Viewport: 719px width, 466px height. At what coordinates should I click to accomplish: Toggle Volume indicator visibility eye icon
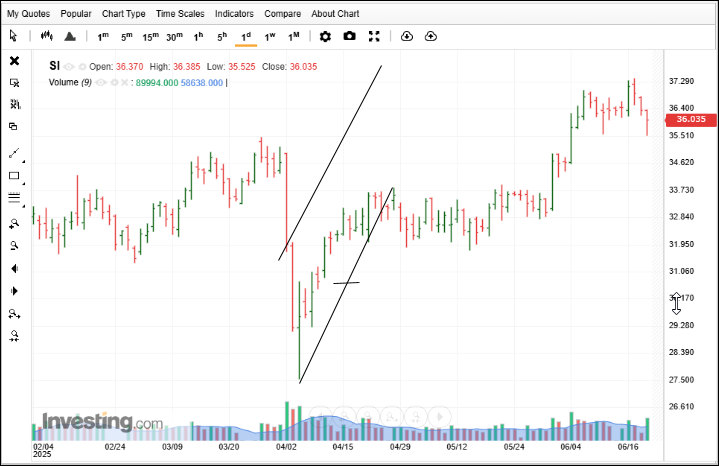[x=101, y=83]
